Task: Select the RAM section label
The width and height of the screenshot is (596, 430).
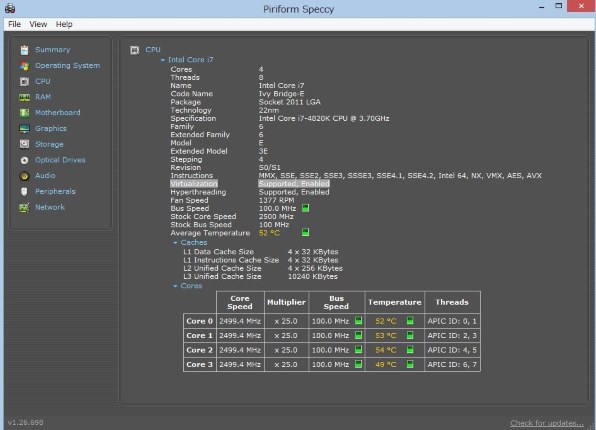Action: 43,97
